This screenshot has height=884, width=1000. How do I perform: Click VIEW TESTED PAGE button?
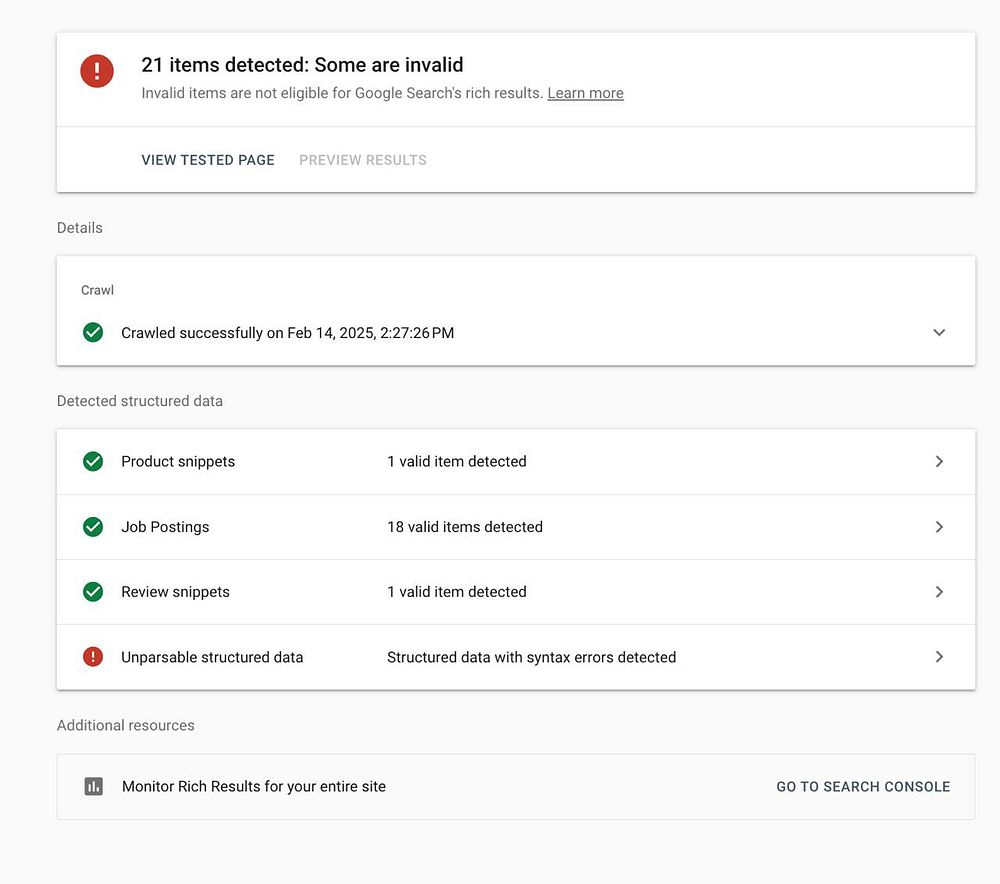click(x=208, y=160)
